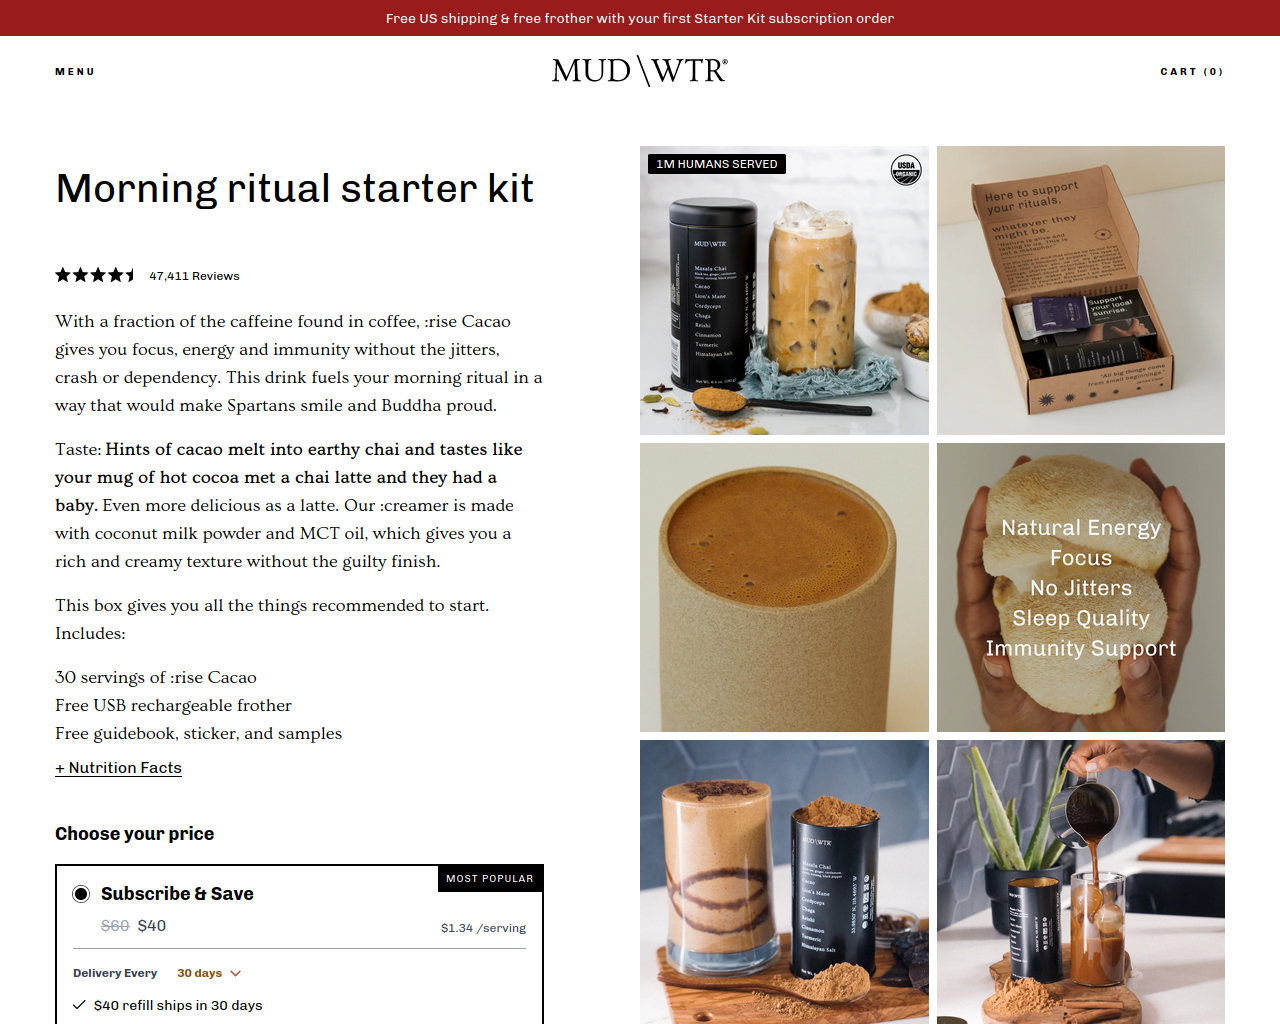The width and height of the screenshot is (1280, 1024).
Task: View the frothy cacao cup photo
Action: click(x=784, y=587)
